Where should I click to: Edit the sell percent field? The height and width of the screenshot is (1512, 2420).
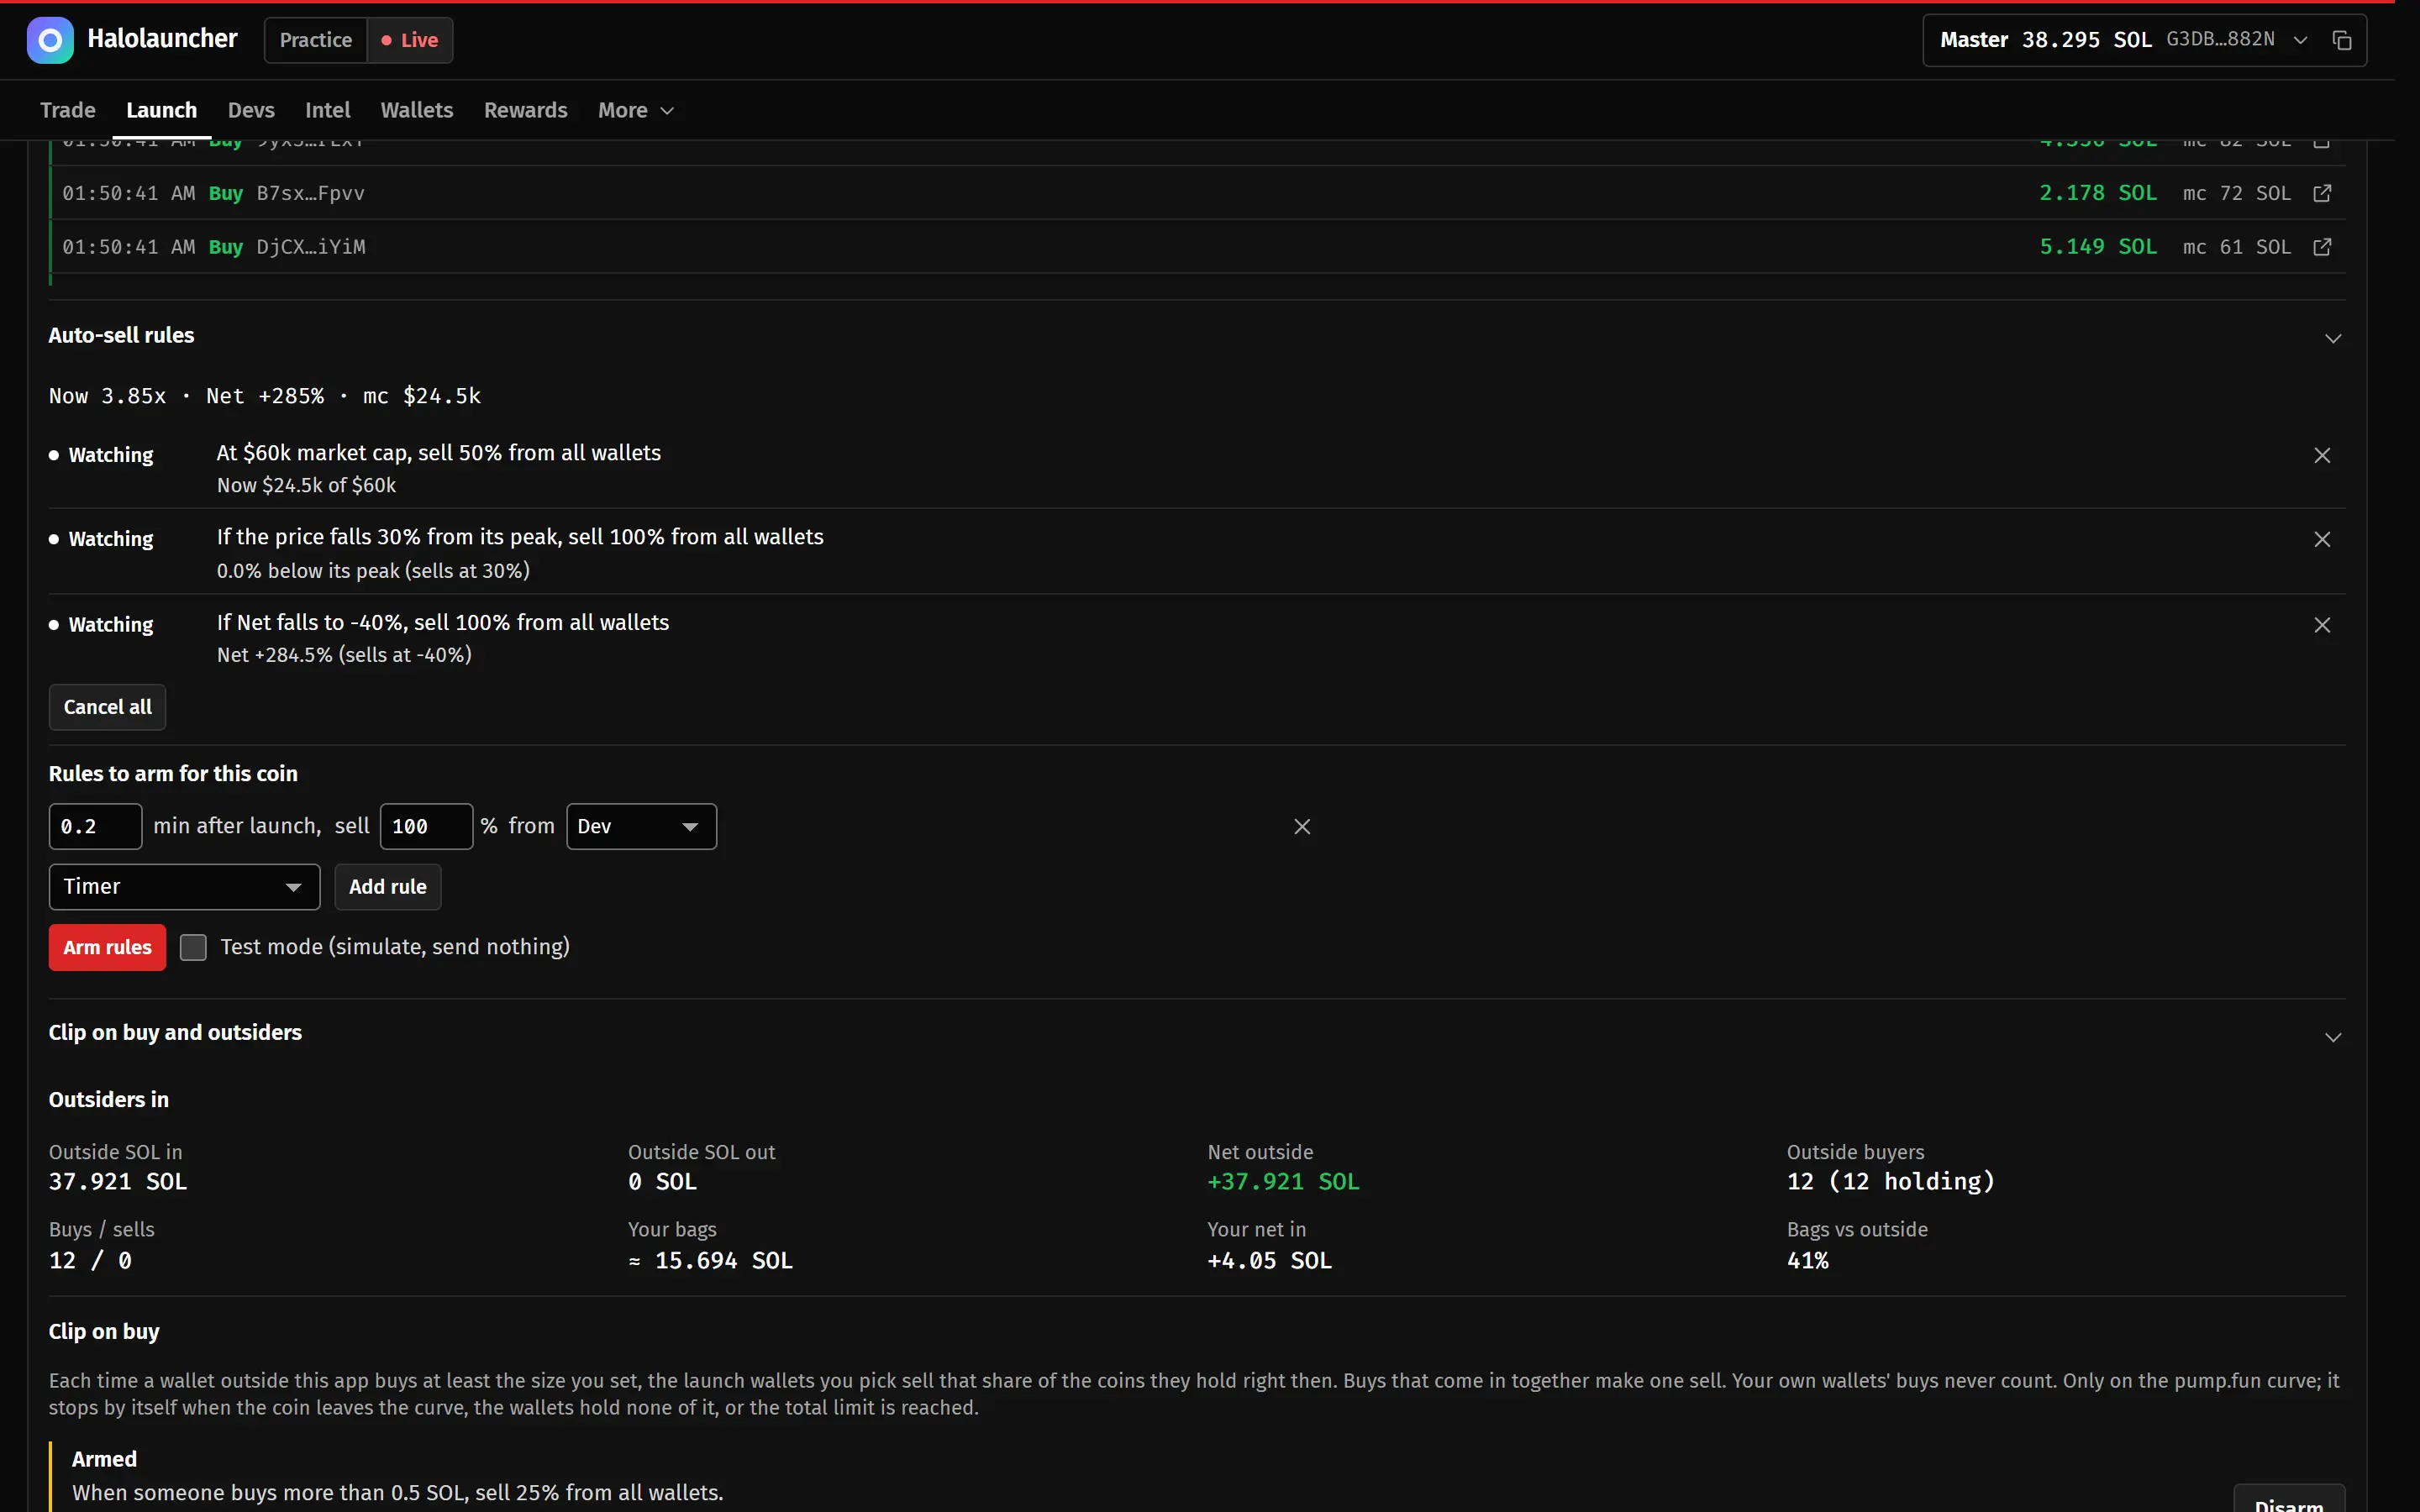(x=426, y=827)
